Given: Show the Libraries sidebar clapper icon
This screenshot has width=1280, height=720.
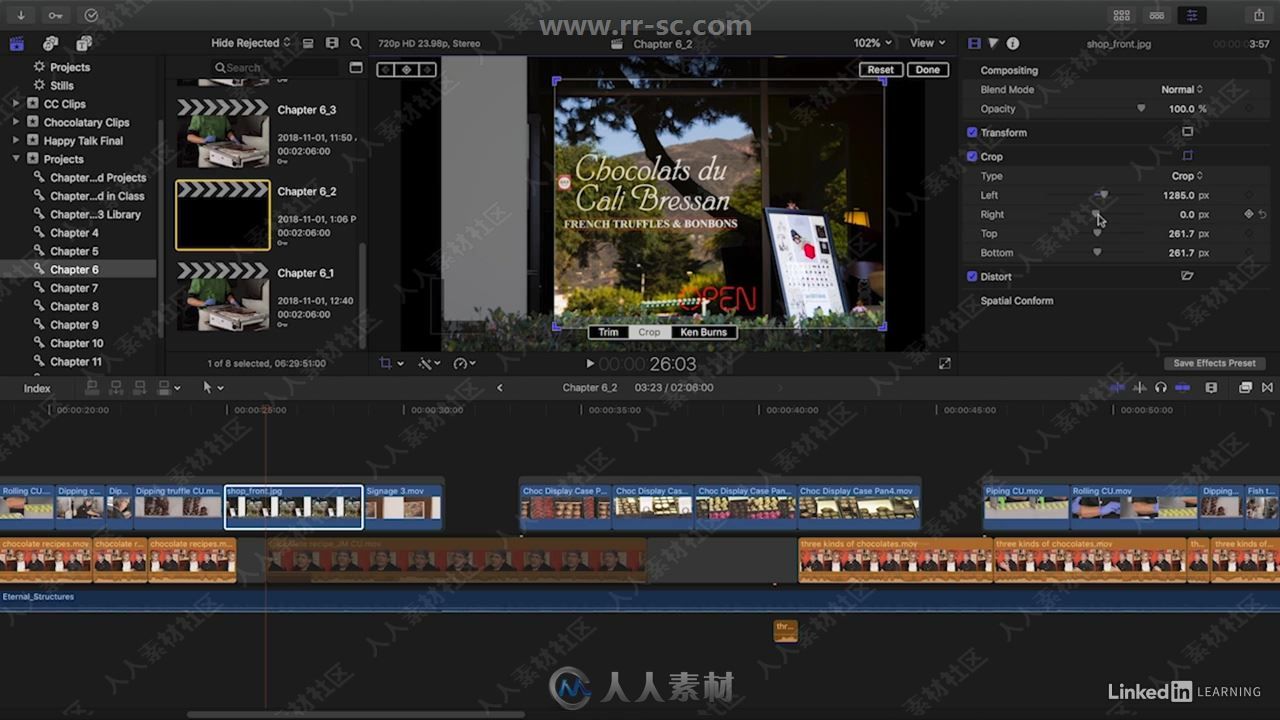Looking at the screenshot, I should click(x=17, y=44).
